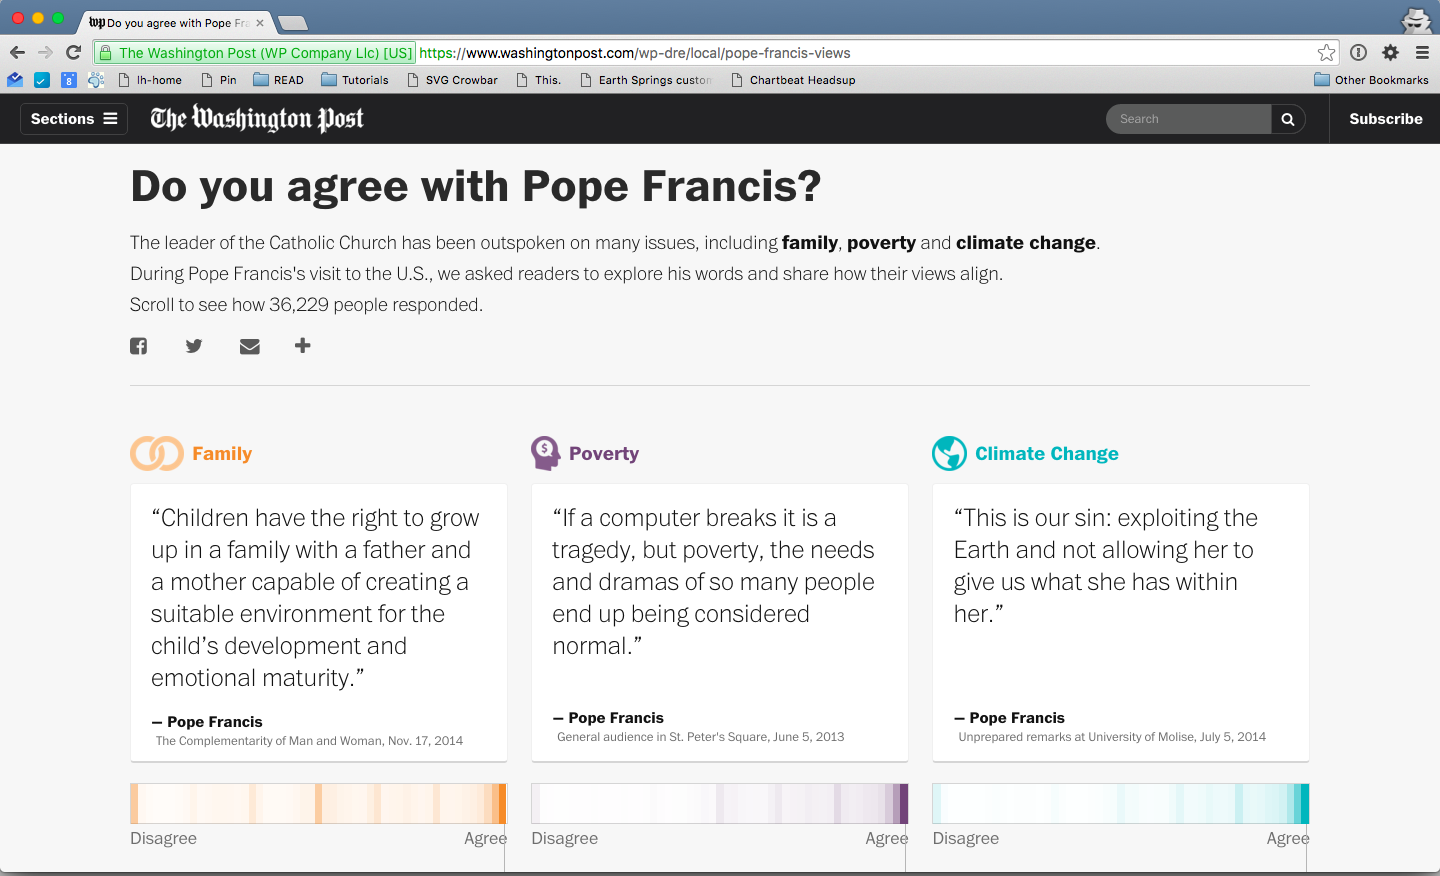Click the Poverty quote card
Screen dimensions: 1440x876
coord(720,623)
